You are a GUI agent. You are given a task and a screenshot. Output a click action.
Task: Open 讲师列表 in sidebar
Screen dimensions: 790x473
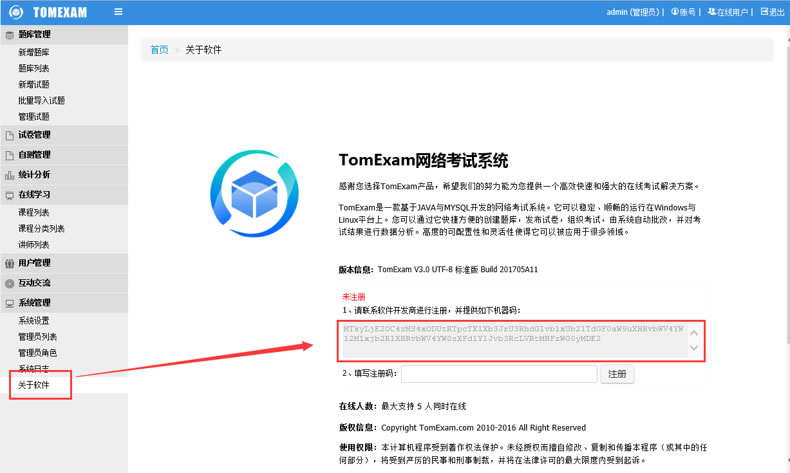pos(34,245)
